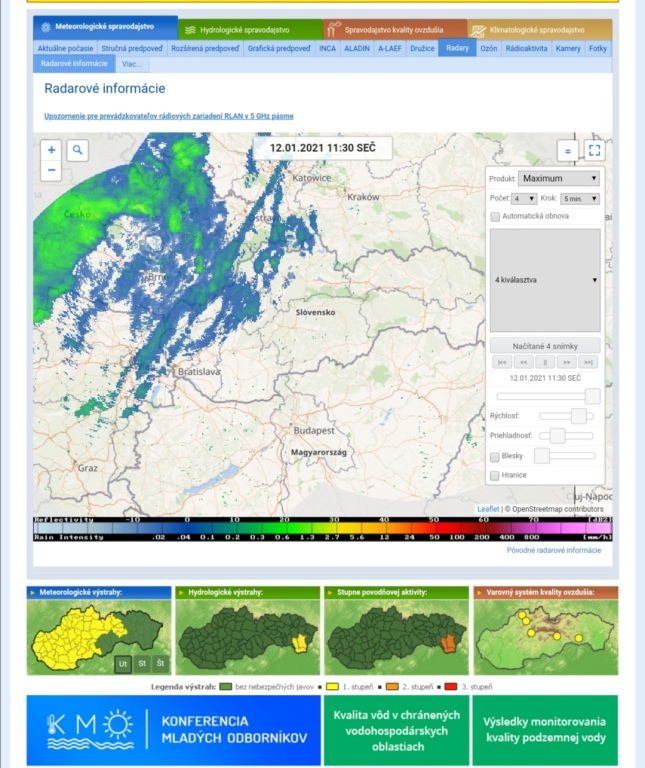Open the RLAN 5 GHz warning link
Image resolution: width=645 pixels, height=768 pixels.
click(x=168, y=116)
